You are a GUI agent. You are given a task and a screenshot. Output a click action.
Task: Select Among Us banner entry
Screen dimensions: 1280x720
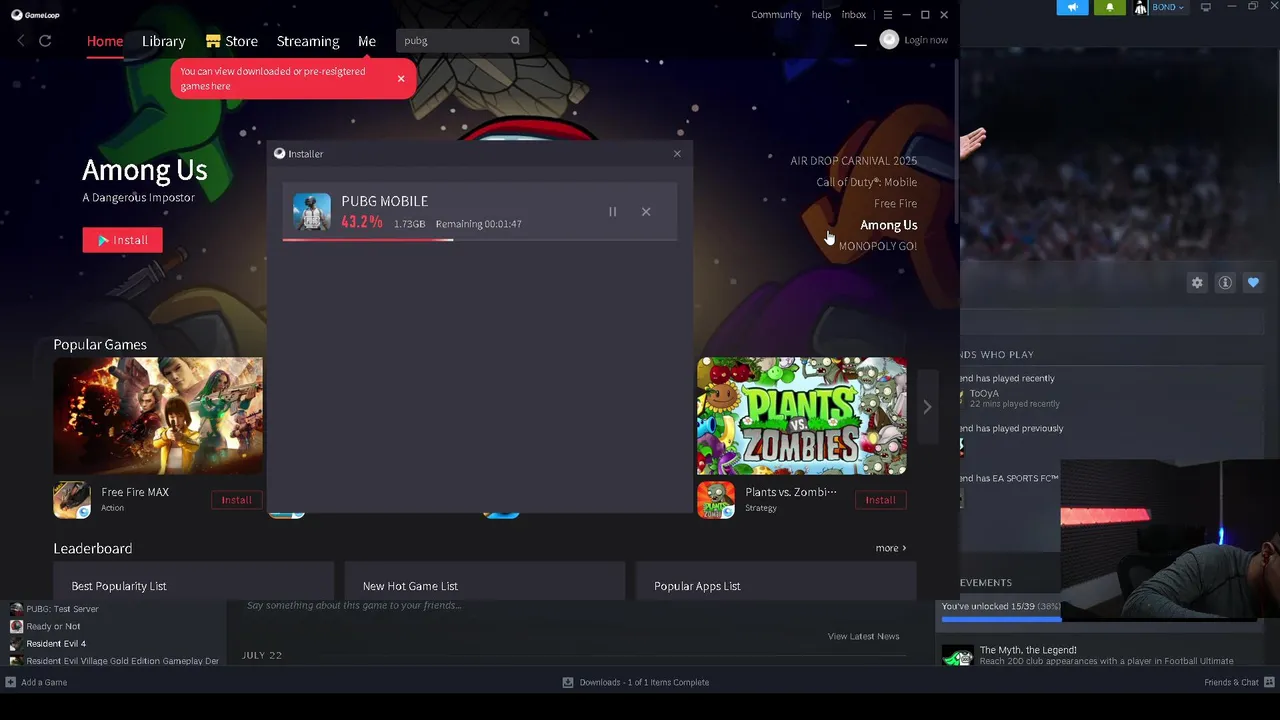[888, 225]
